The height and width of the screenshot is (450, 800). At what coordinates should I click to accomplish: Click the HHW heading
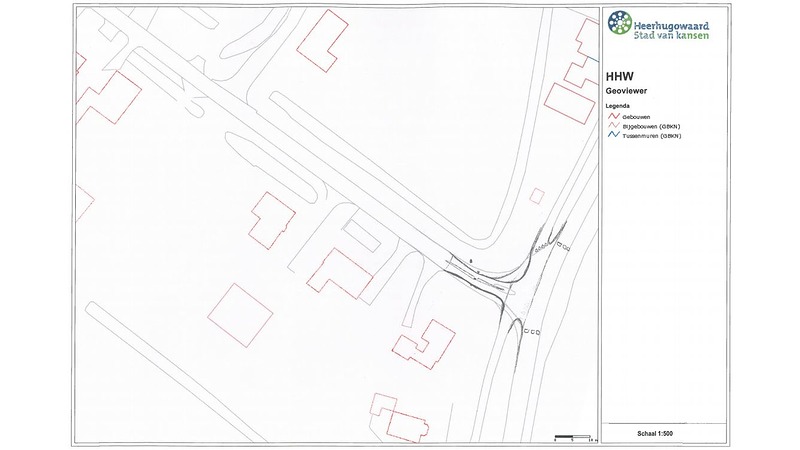click(617, 74)
